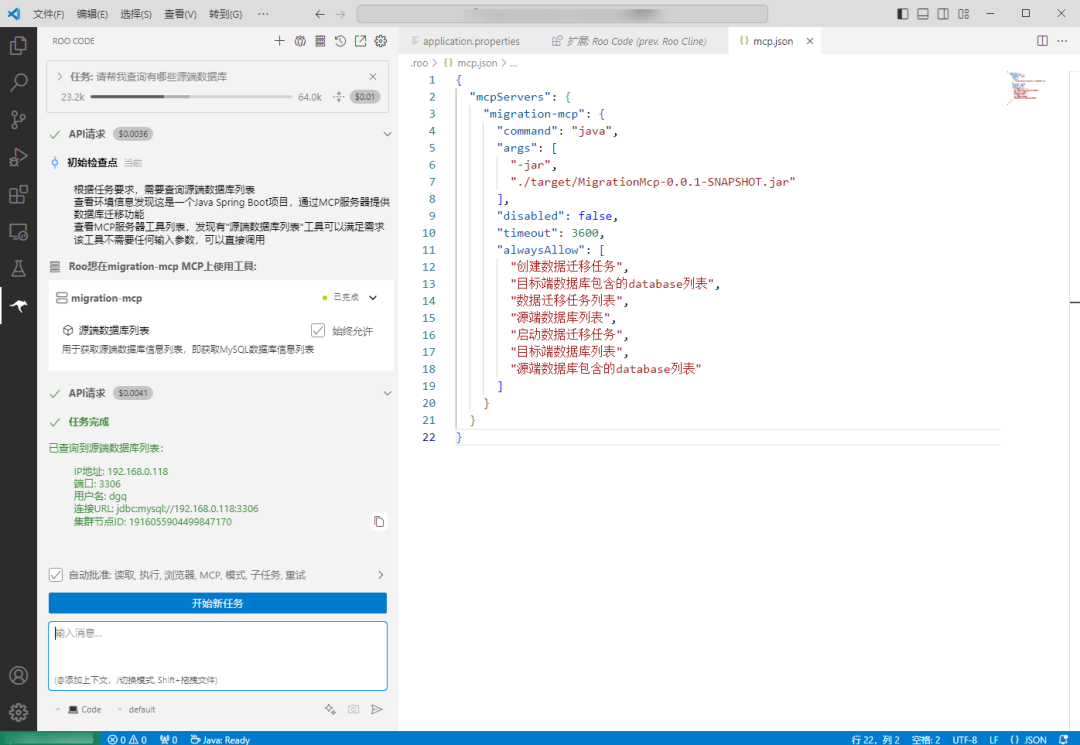
Task: Open the 文件(F) menu
Action: [48, 14]
